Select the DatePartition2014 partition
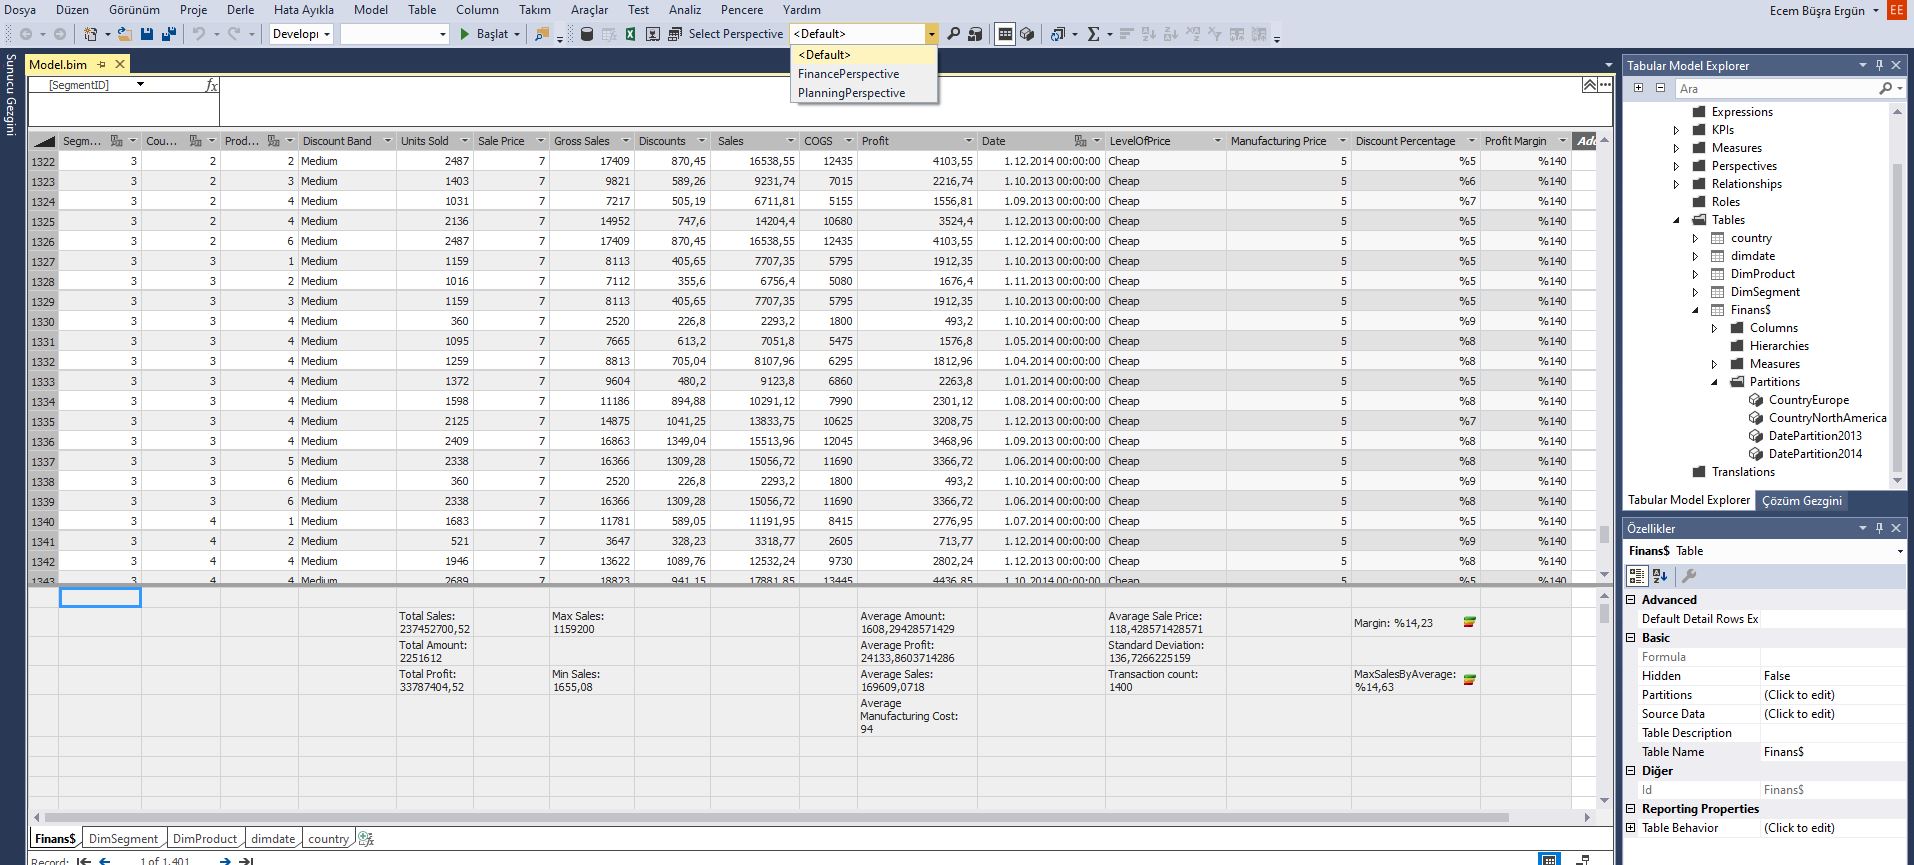Viewport: 1914px width, 865px height. click(1815, 454)
